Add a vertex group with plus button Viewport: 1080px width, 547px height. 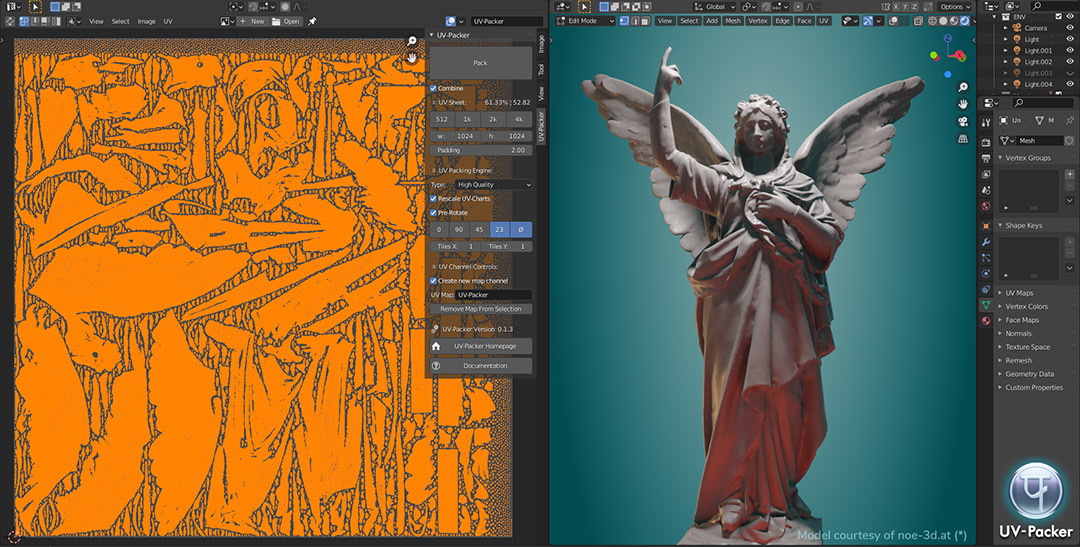pos(1069,174)
